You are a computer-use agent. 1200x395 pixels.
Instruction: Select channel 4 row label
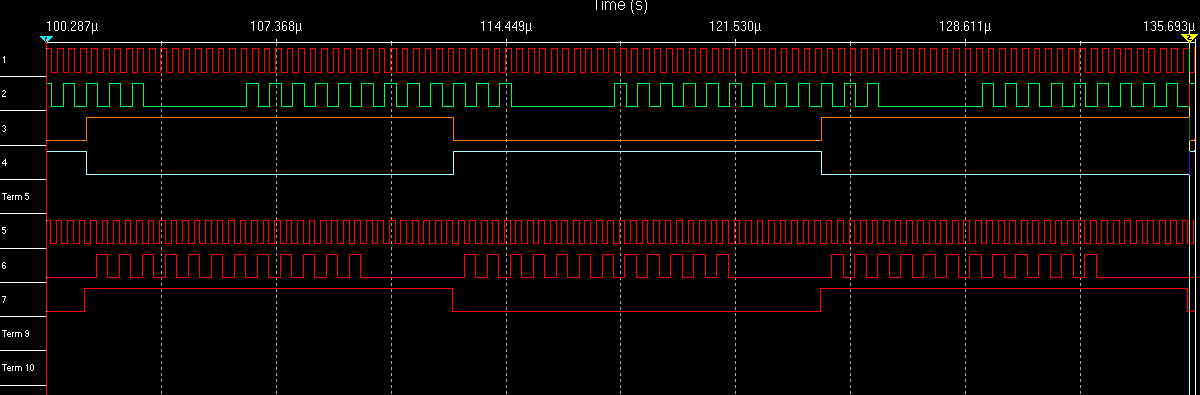pyautogui.click(x=5, y=162)
